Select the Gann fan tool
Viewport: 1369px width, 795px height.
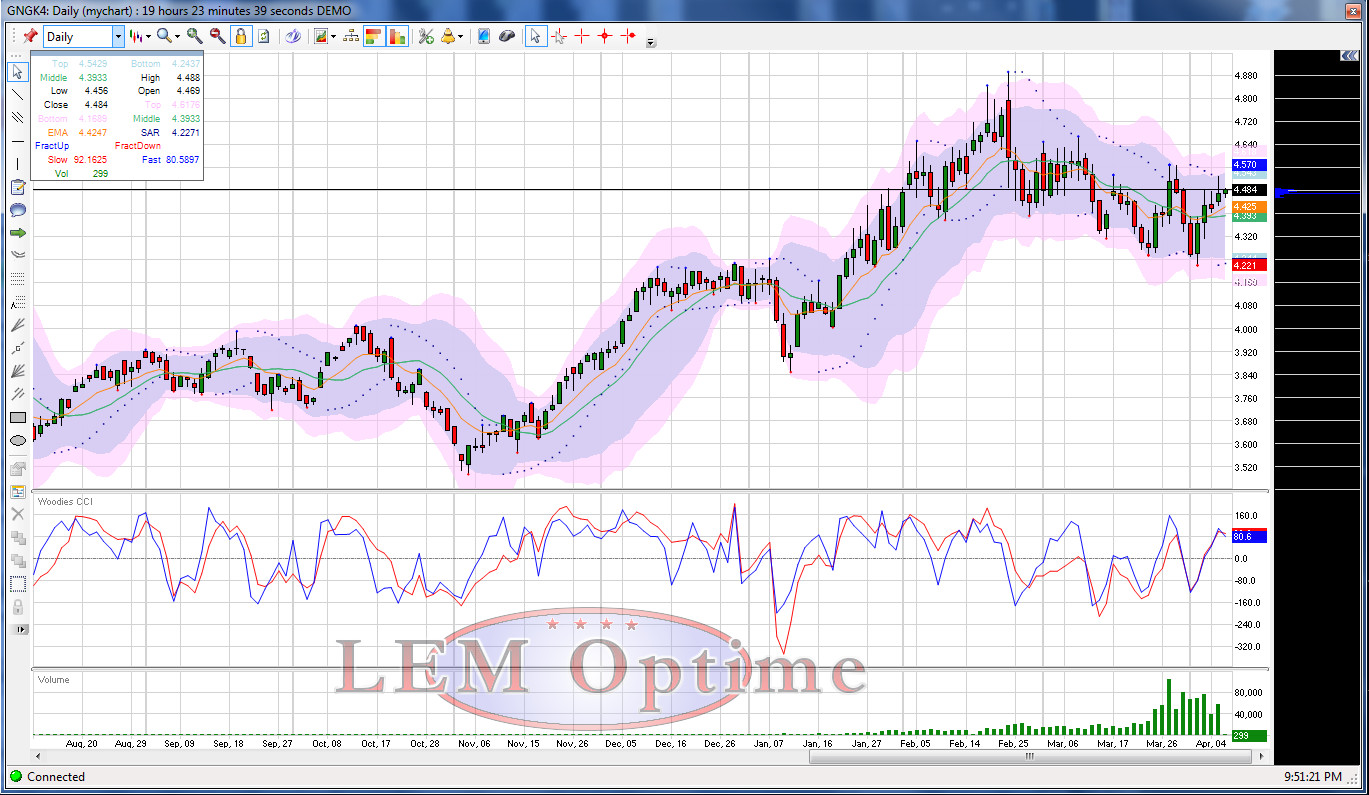point(17,371)
